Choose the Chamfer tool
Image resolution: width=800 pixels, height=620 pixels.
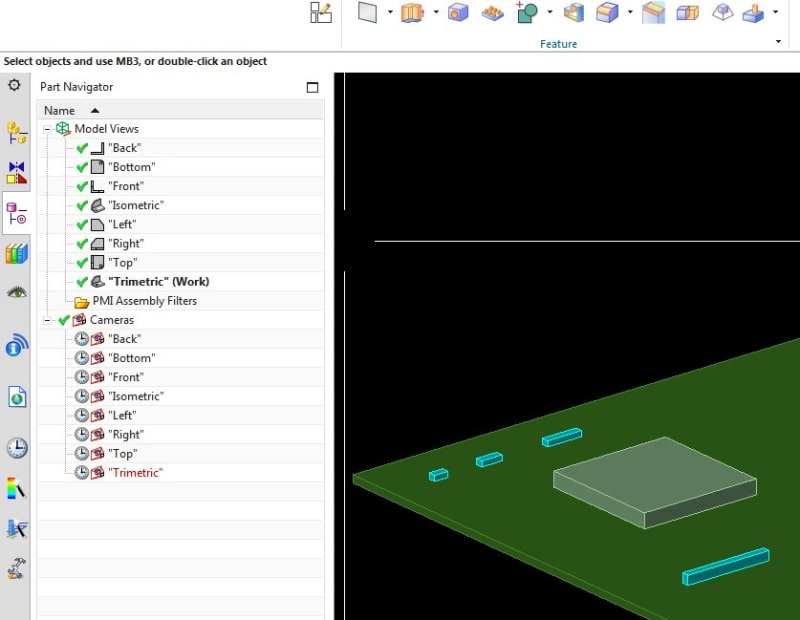(x=654, y=12)
